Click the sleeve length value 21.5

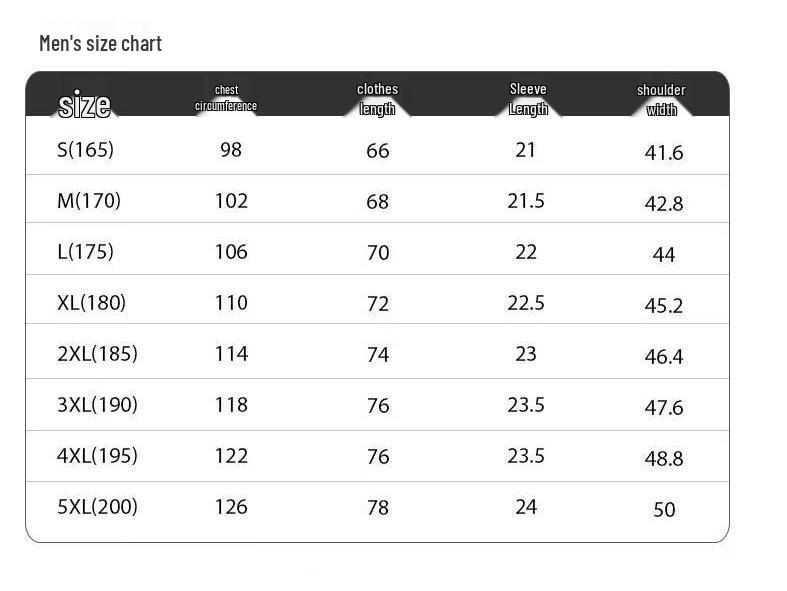coord(526,201)
